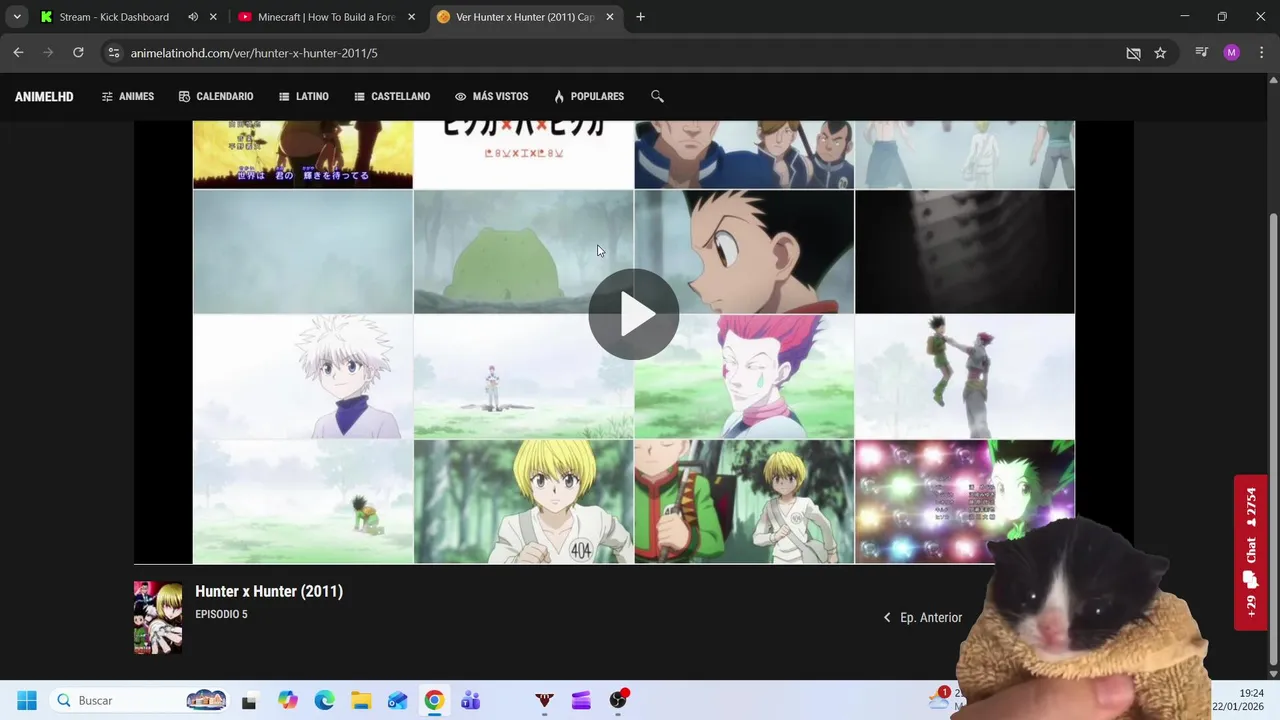Expand the tab search dropdown
This screenshot has height=720, width=1280.
(x=17, y=17)
